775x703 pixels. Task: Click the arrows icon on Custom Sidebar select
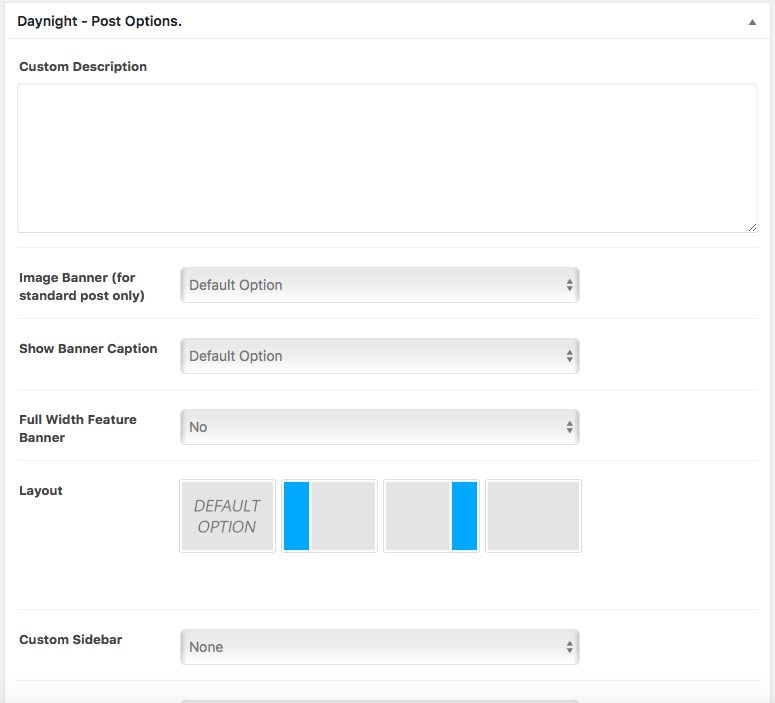569,647
